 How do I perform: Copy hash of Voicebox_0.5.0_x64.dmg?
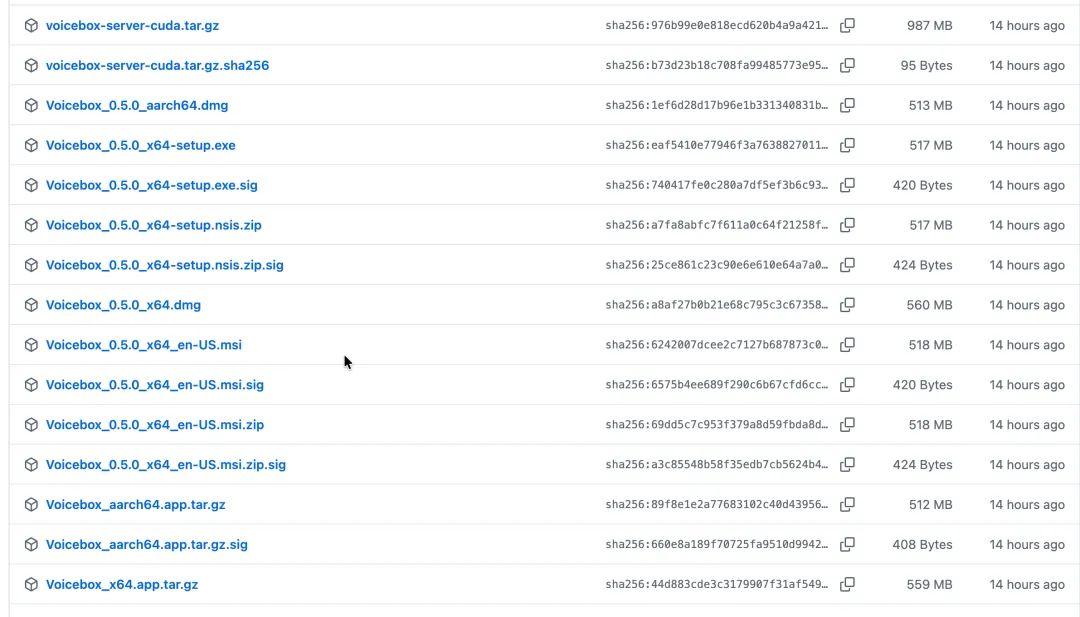click(847, 305)
